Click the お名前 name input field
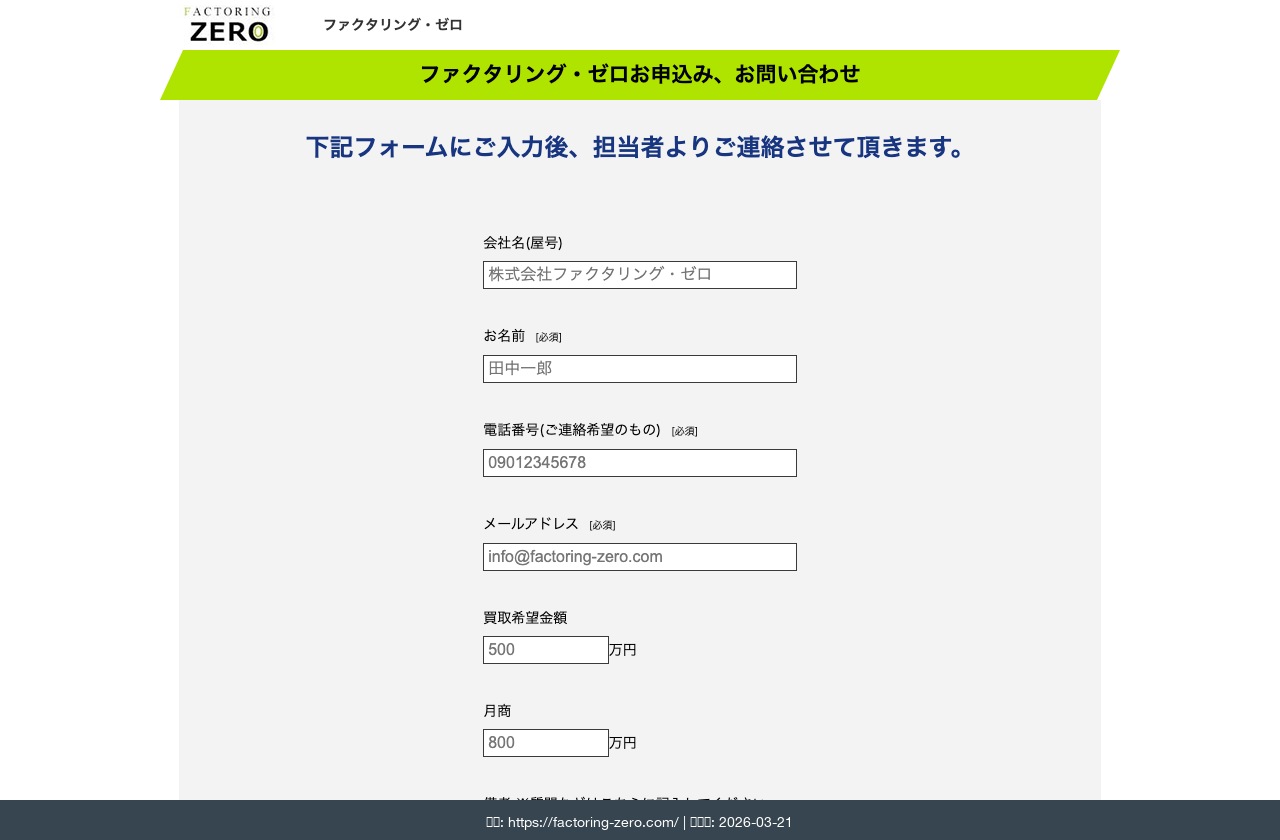The height and width of the screenshot is (840, 1280). 639,368
